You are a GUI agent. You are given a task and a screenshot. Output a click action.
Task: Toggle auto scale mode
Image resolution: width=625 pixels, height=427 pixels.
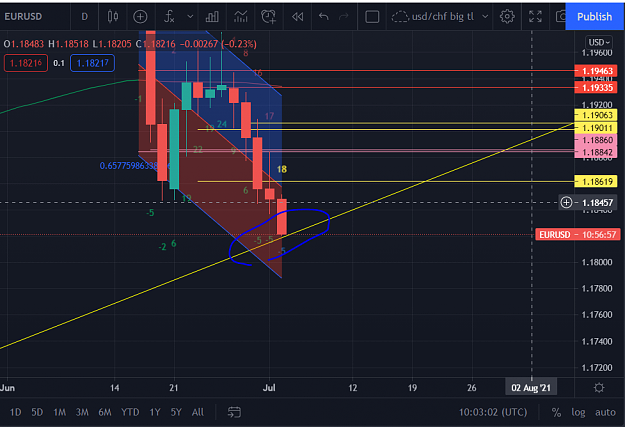[x=605, y=412]
